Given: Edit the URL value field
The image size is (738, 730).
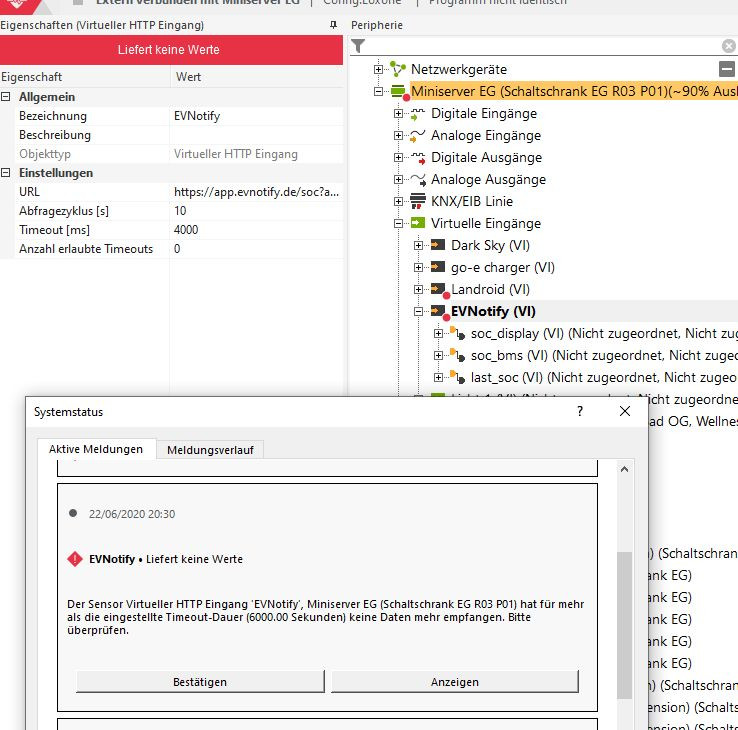Looking at the screenshot, I should tap(257, 192).
